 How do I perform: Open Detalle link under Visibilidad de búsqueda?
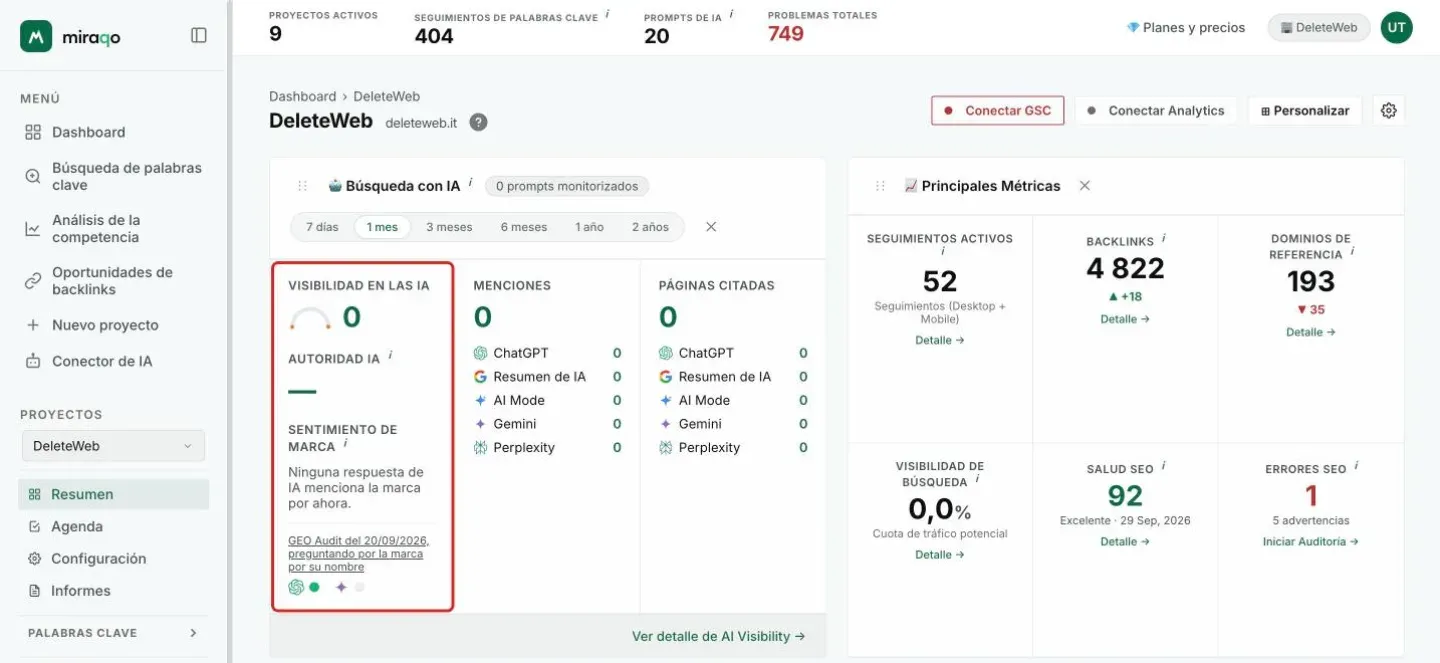click(940, 554)
